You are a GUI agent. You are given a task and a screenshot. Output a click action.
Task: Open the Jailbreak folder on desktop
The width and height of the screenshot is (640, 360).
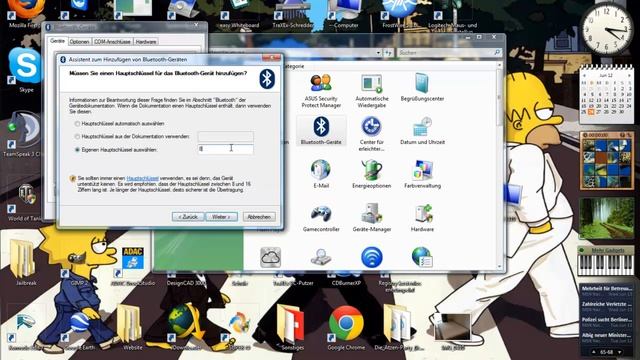[x=25, y=262]
